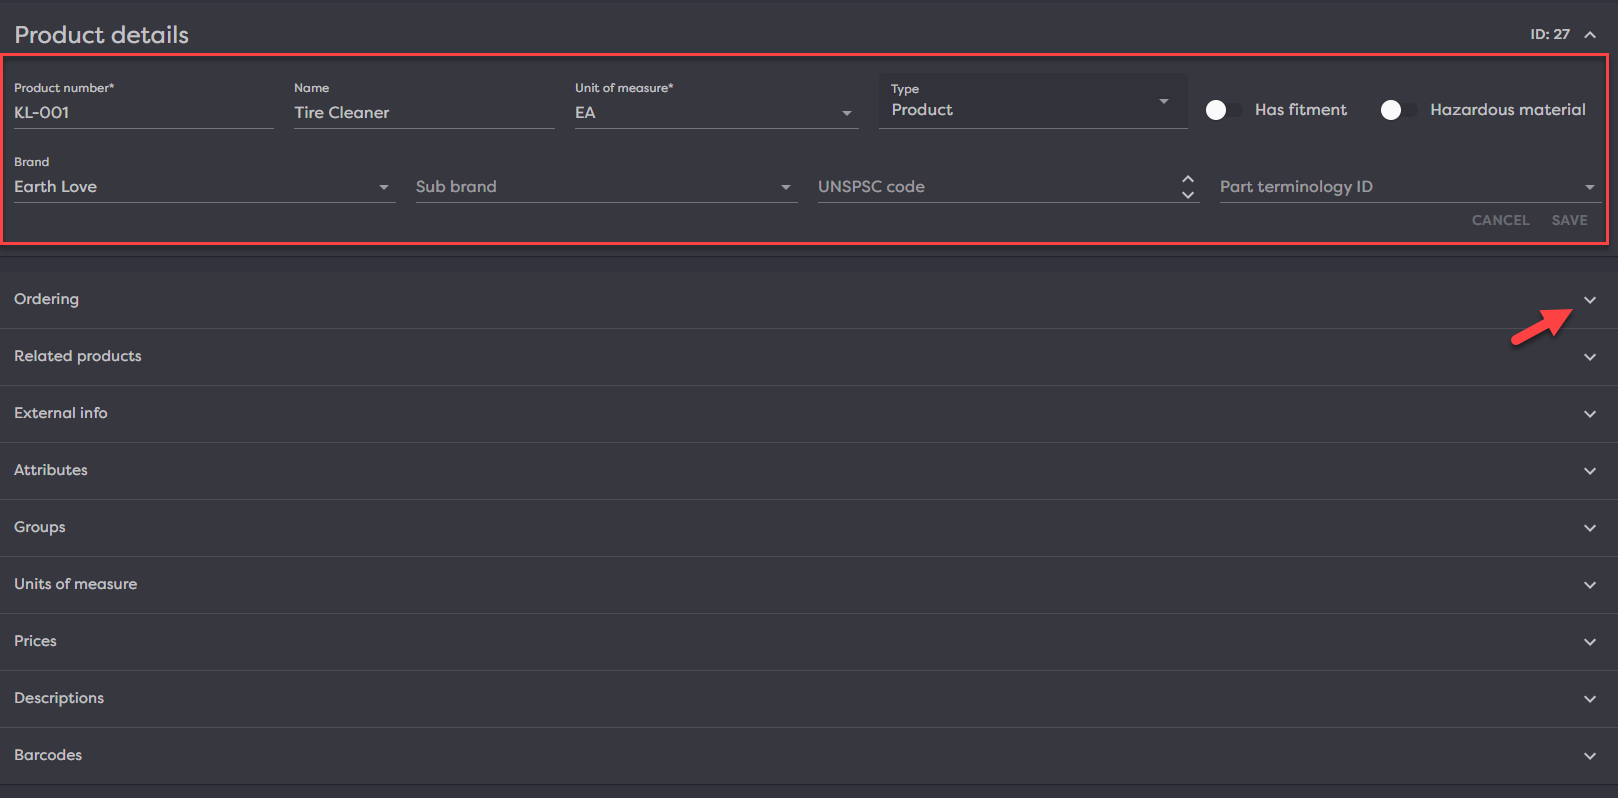
Task: Toggle the Has fitment switch
Action: 1223,110
